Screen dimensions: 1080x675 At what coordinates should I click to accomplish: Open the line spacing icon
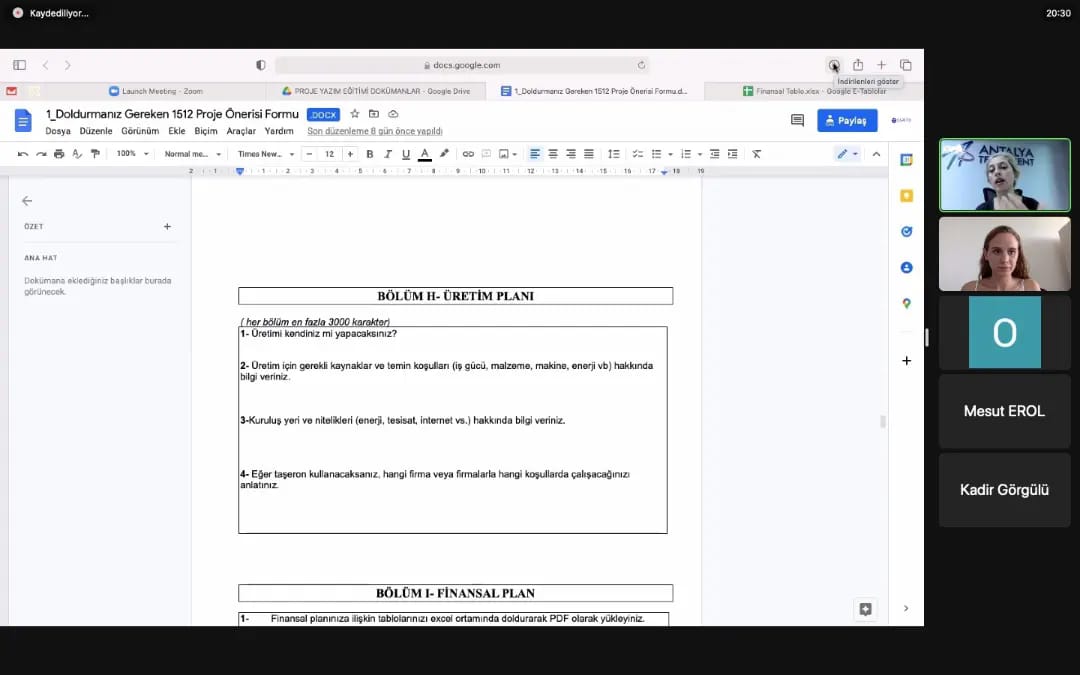pyautogui.click(x=614, y=154)
